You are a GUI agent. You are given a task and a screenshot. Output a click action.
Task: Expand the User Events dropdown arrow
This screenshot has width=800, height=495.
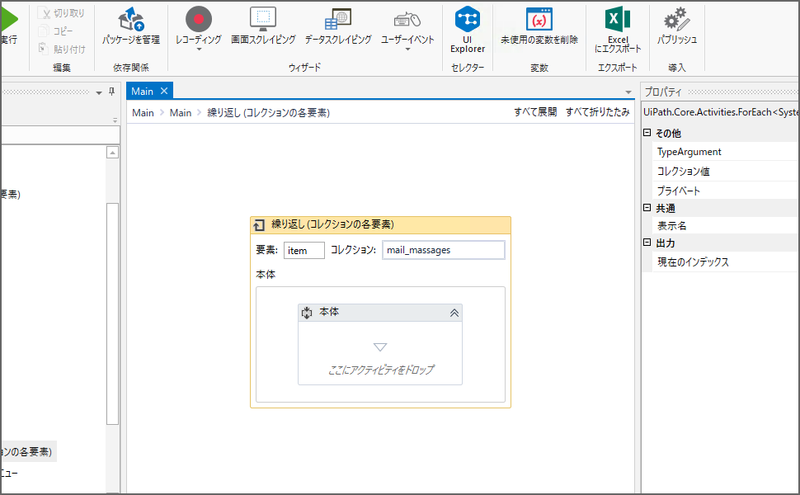pyautogui.click(x=407, y=50)
